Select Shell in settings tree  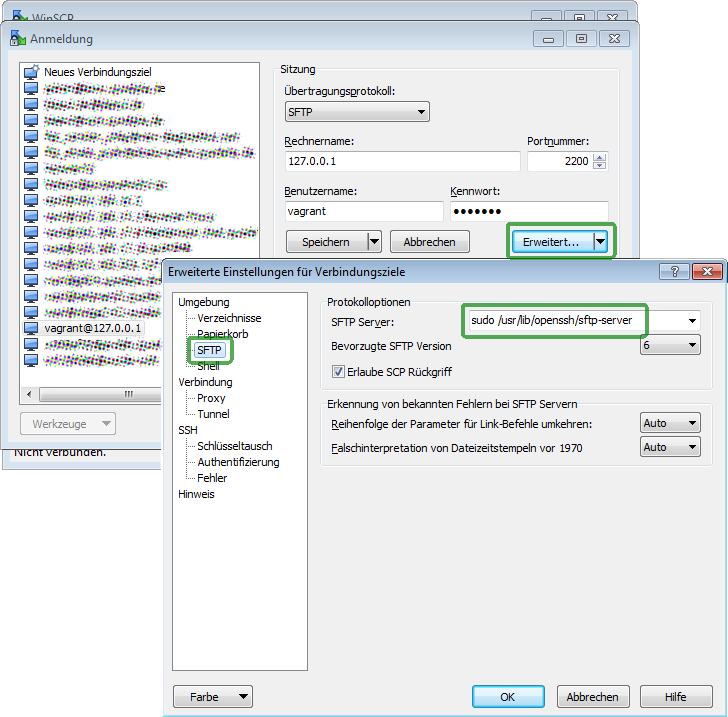208,366
